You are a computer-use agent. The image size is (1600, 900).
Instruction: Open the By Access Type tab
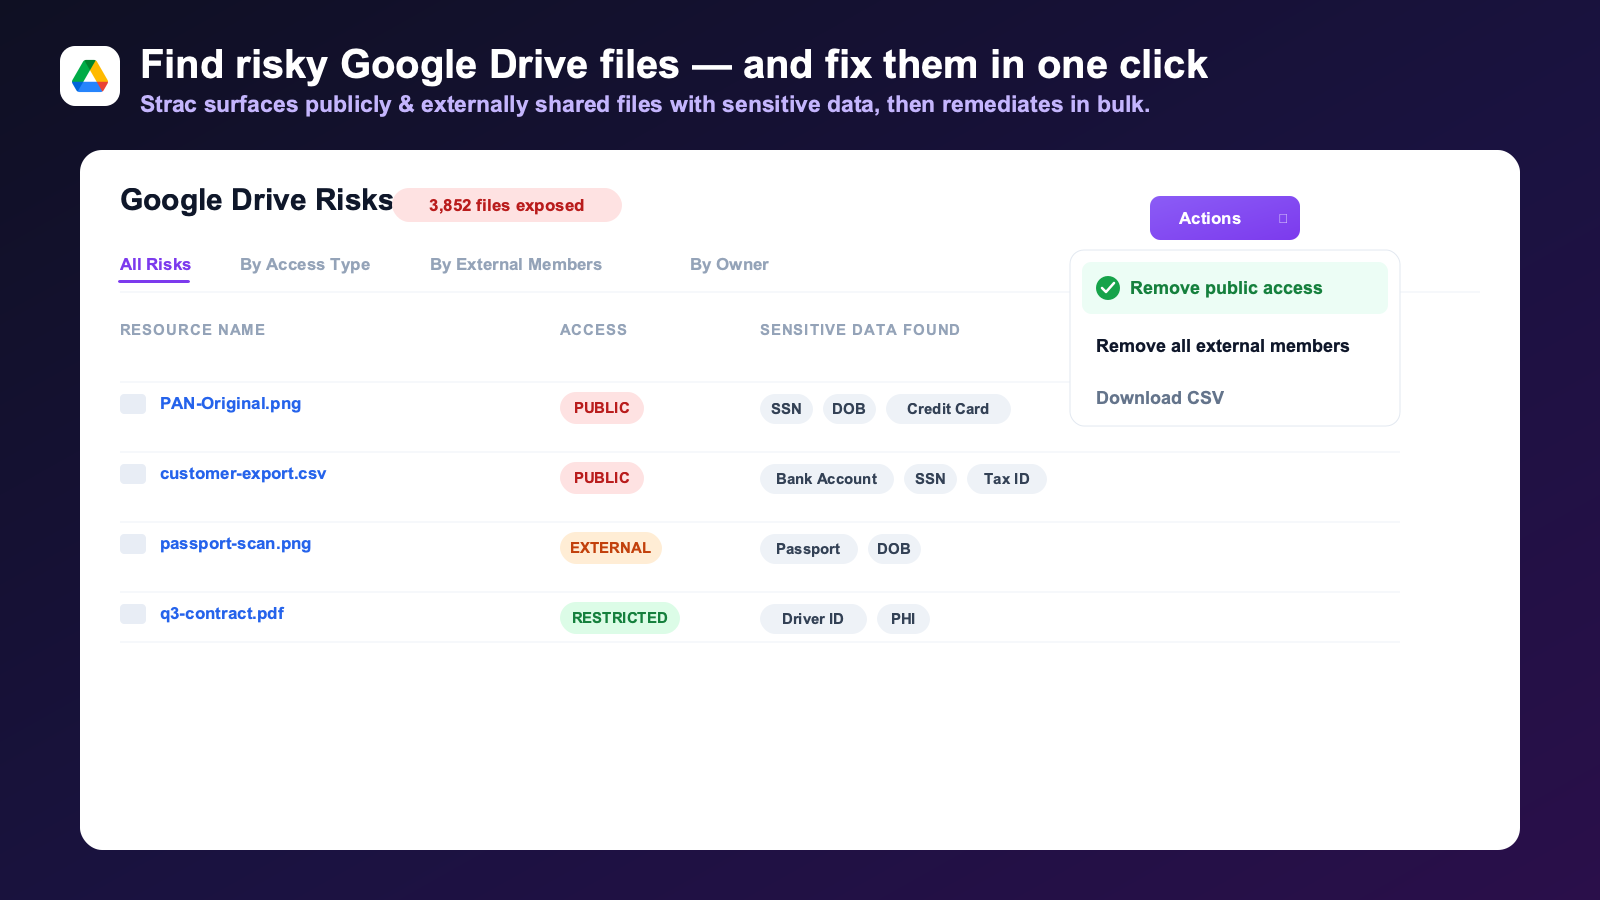coord(305,264)
